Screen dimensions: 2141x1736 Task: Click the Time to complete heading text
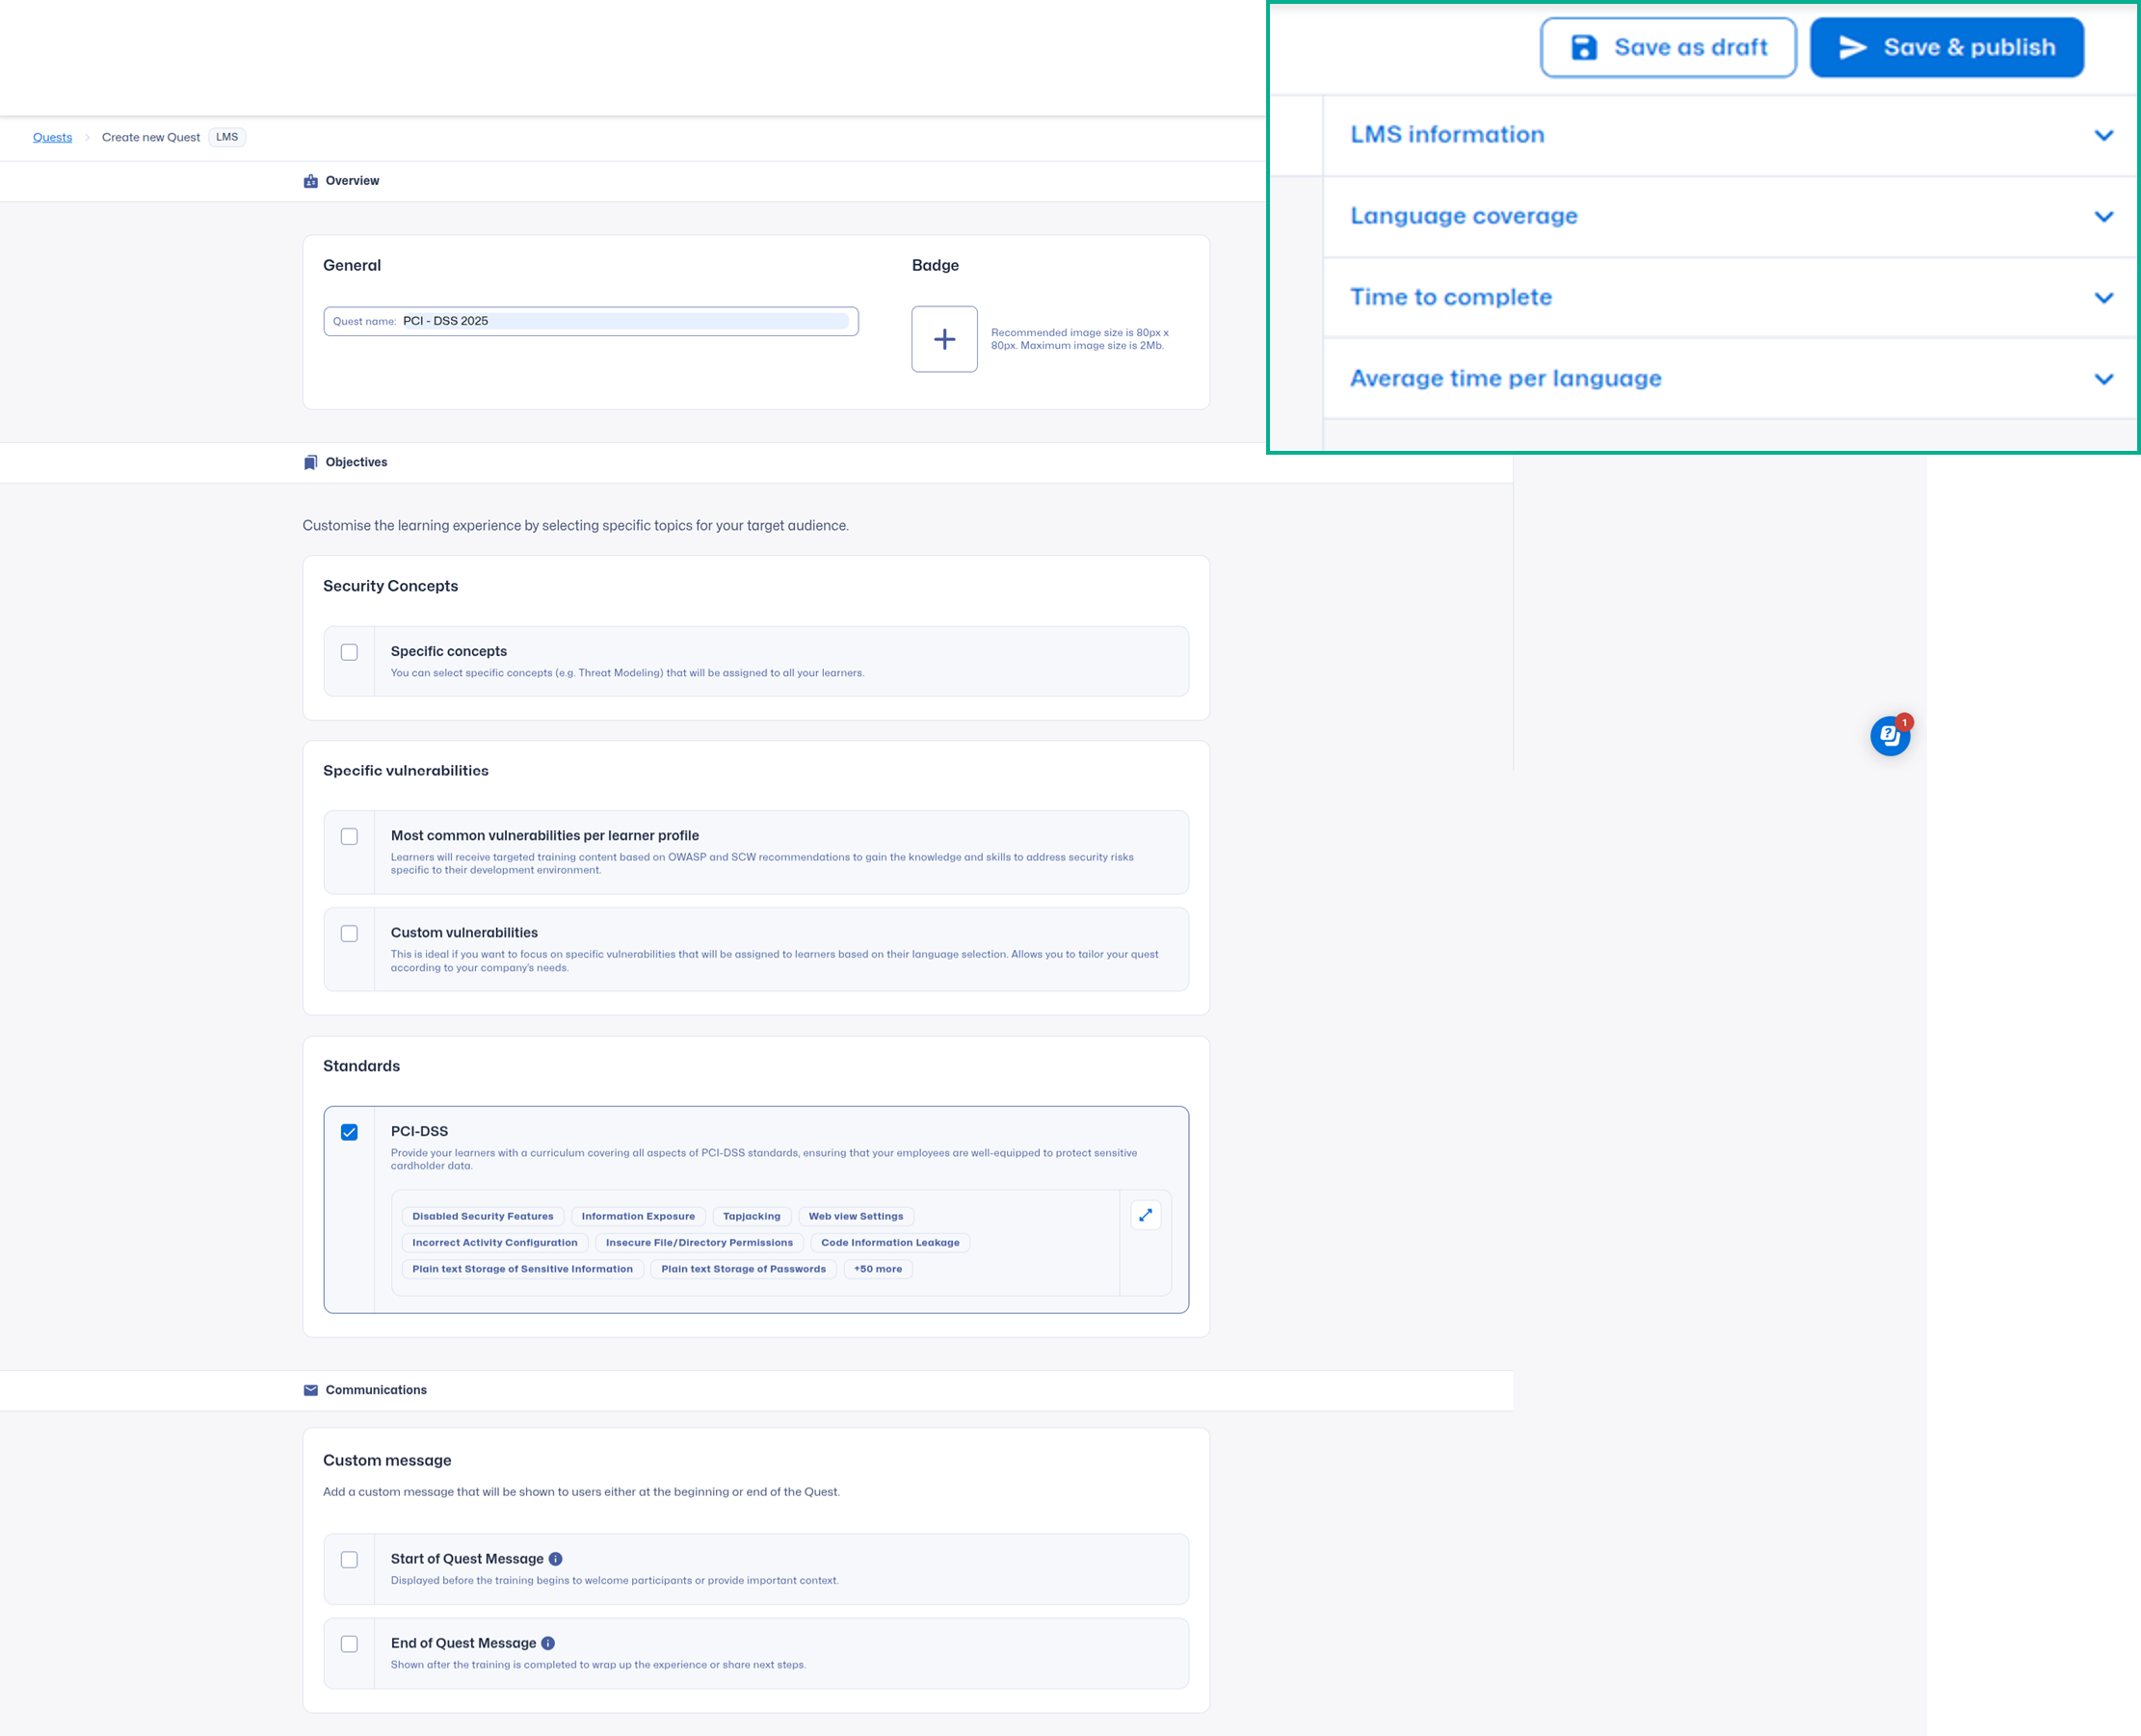click(x=1451, y=297)
